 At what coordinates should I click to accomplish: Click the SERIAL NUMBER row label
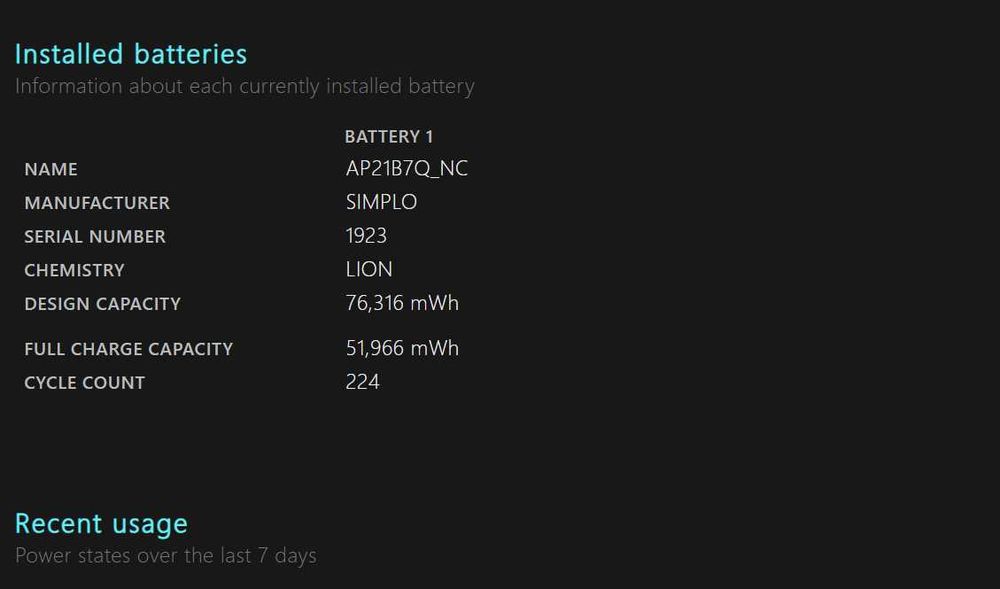[95, 236]
